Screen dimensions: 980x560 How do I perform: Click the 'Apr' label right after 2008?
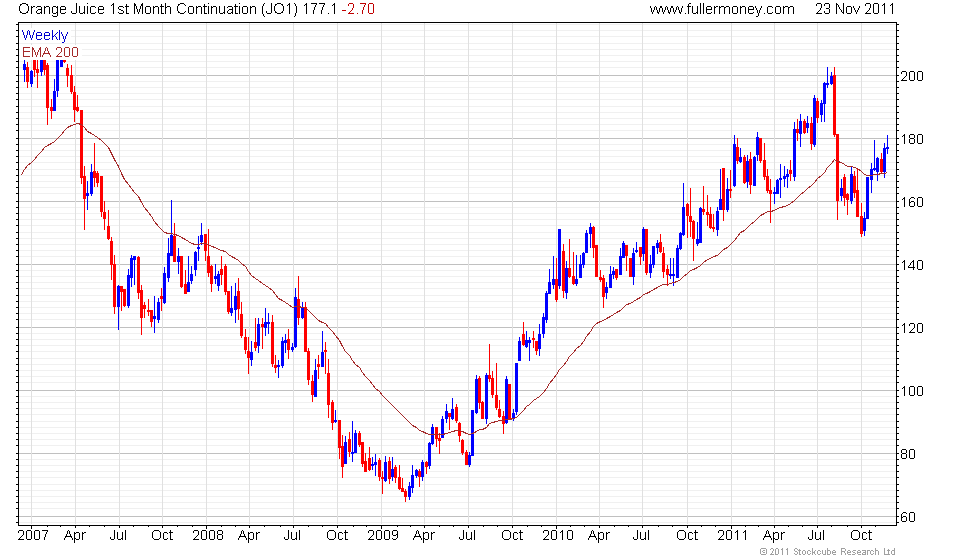pyautogui.click(x=249, y=536)
